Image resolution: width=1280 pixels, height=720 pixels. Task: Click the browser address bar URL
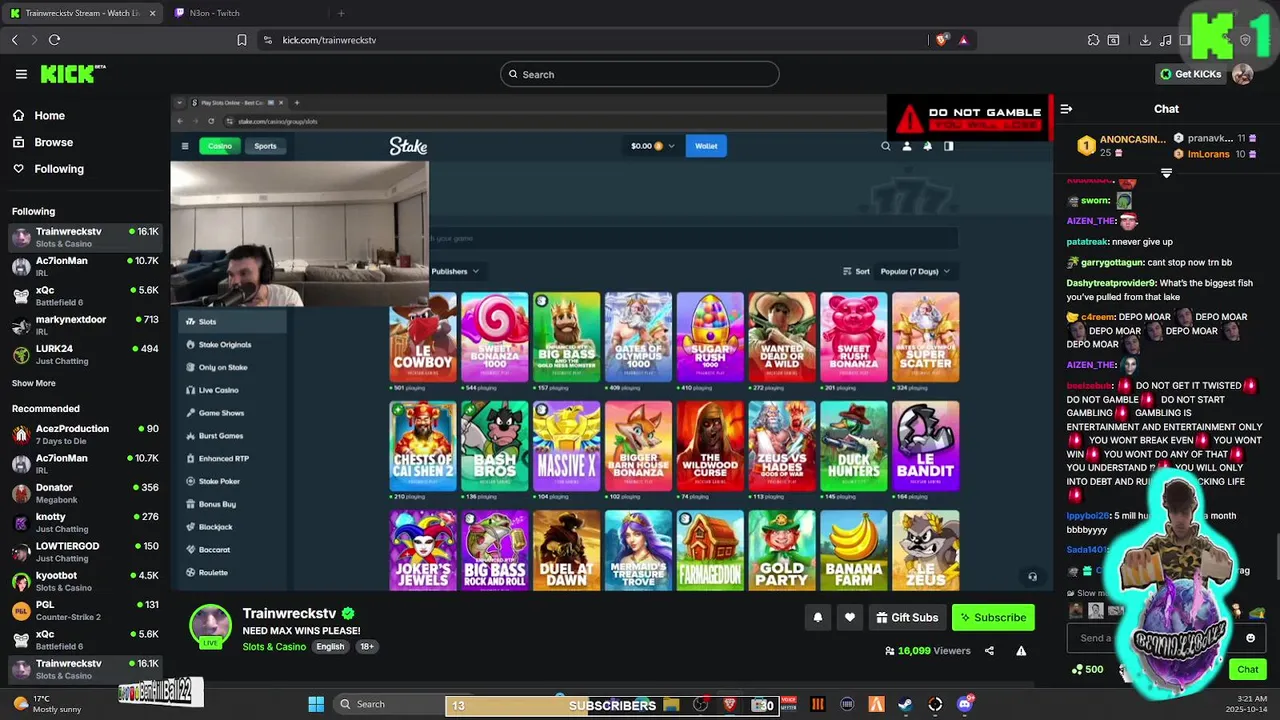(x=329, y=40)
